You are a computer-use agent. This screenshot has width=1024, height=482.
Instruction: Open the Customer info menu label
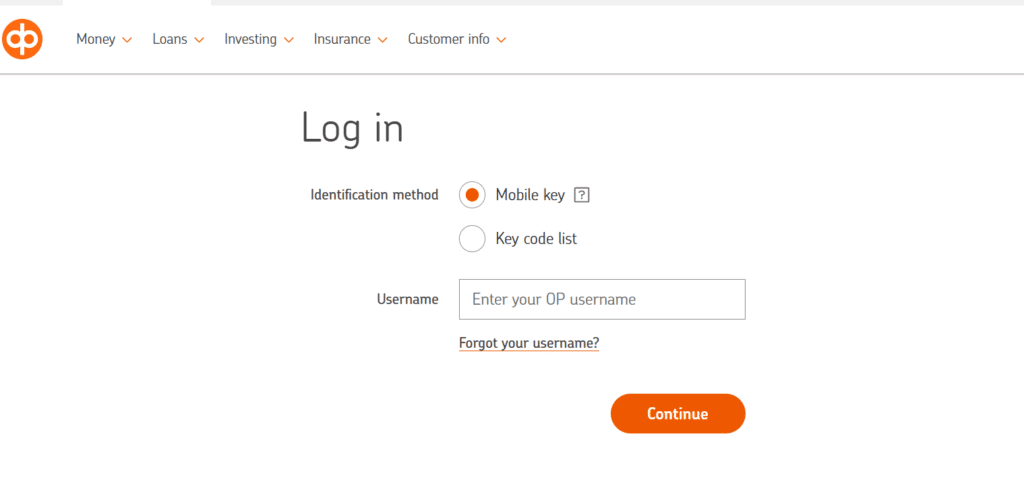[x=448, y=39]
